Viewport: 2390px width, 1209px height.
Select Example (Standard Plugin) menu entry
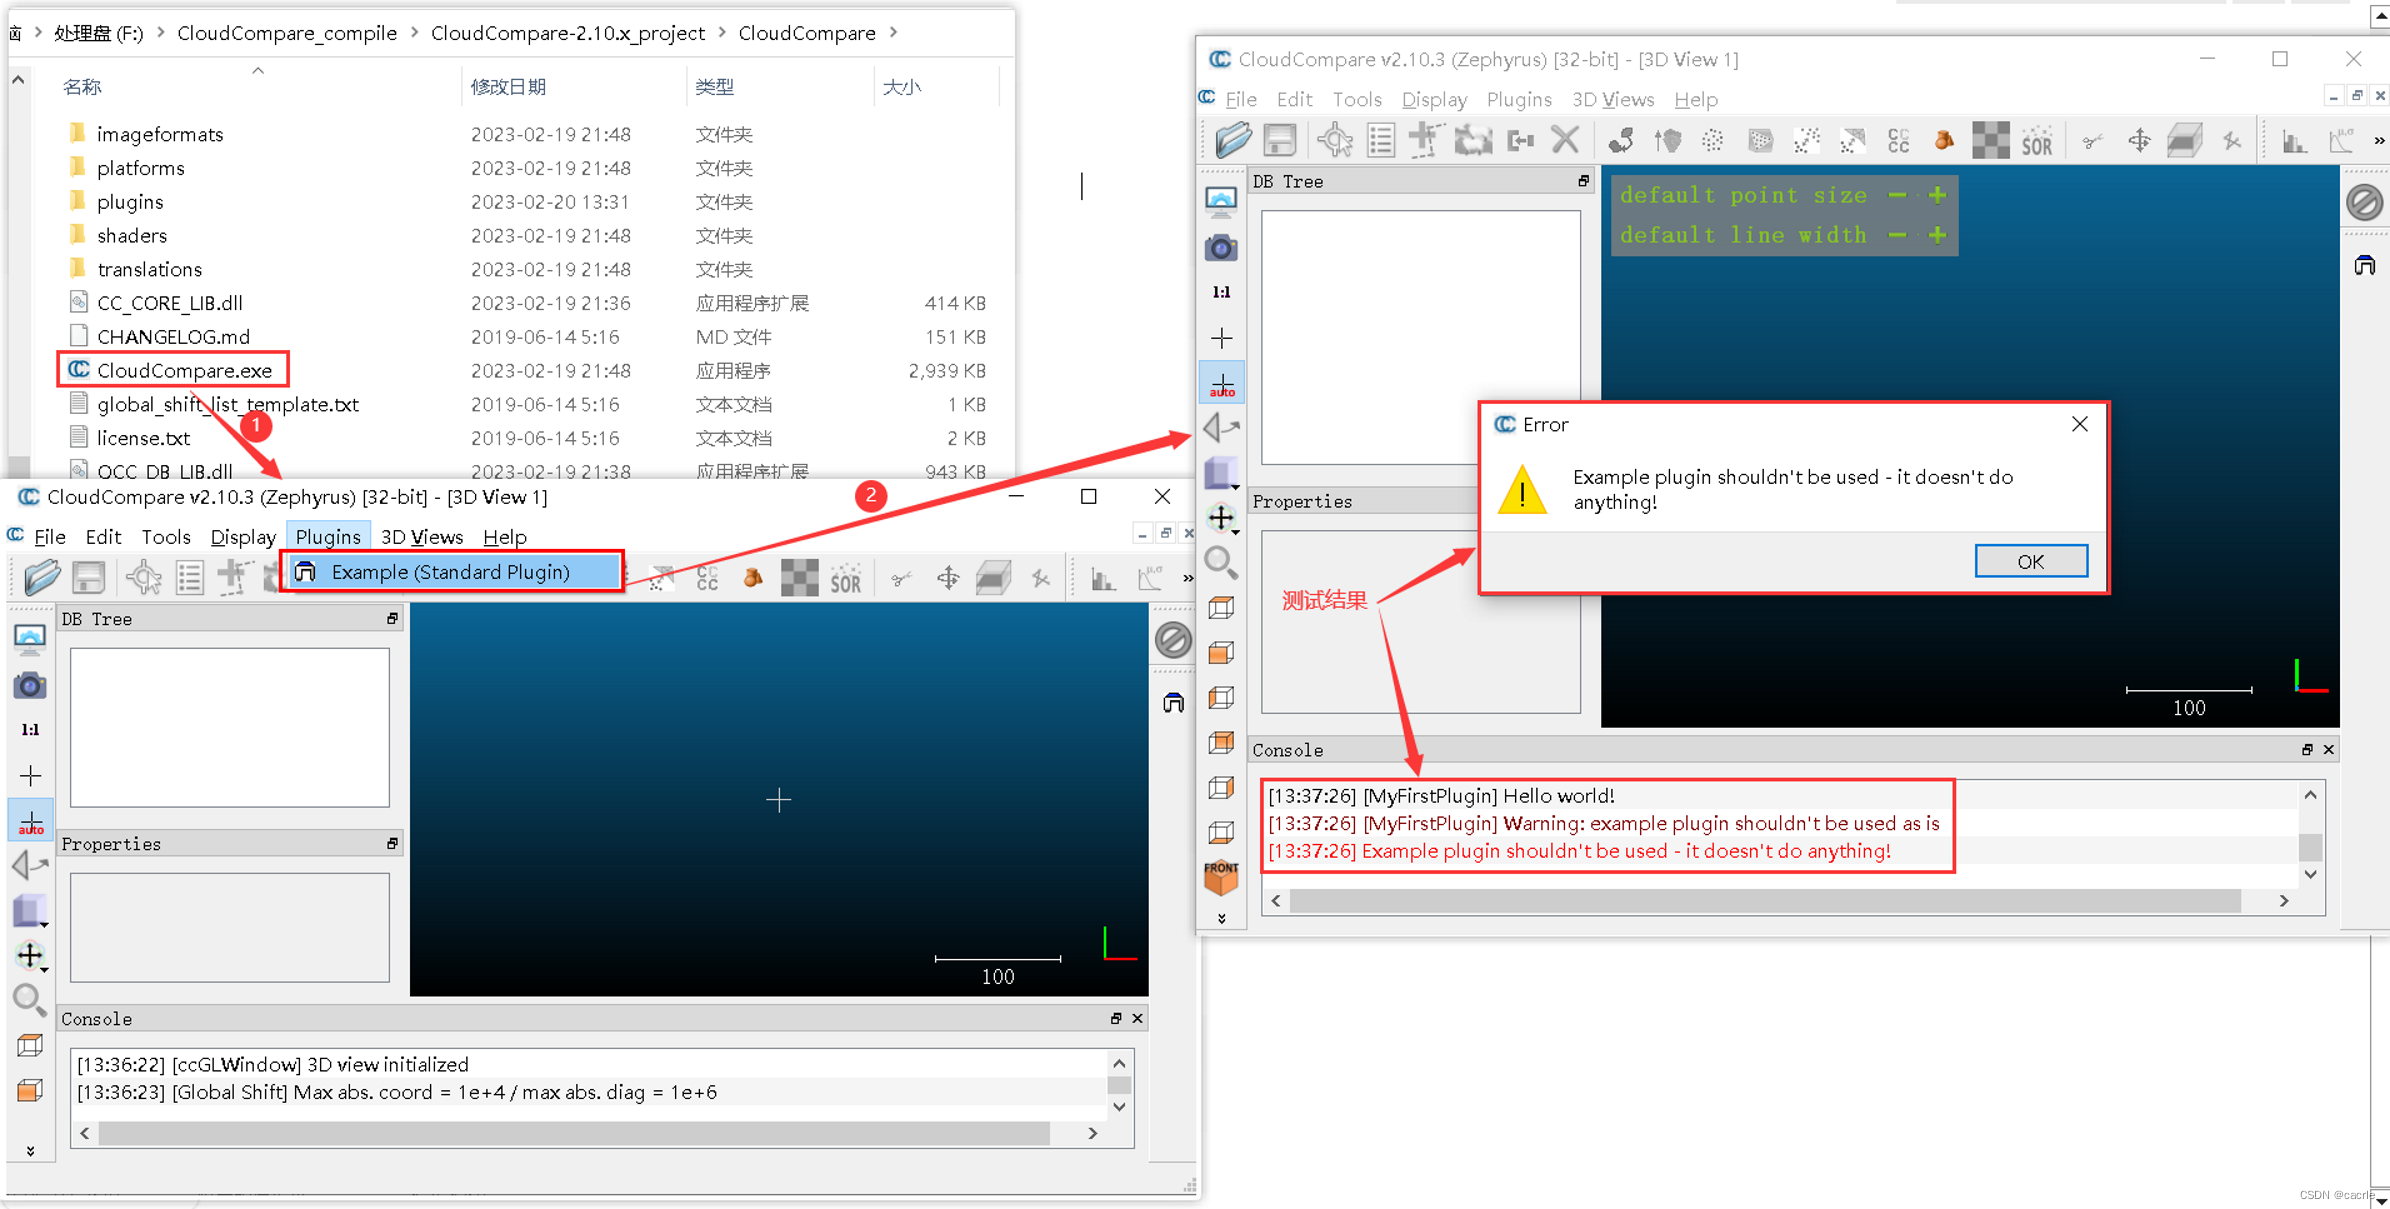click(x=450, y=571)
